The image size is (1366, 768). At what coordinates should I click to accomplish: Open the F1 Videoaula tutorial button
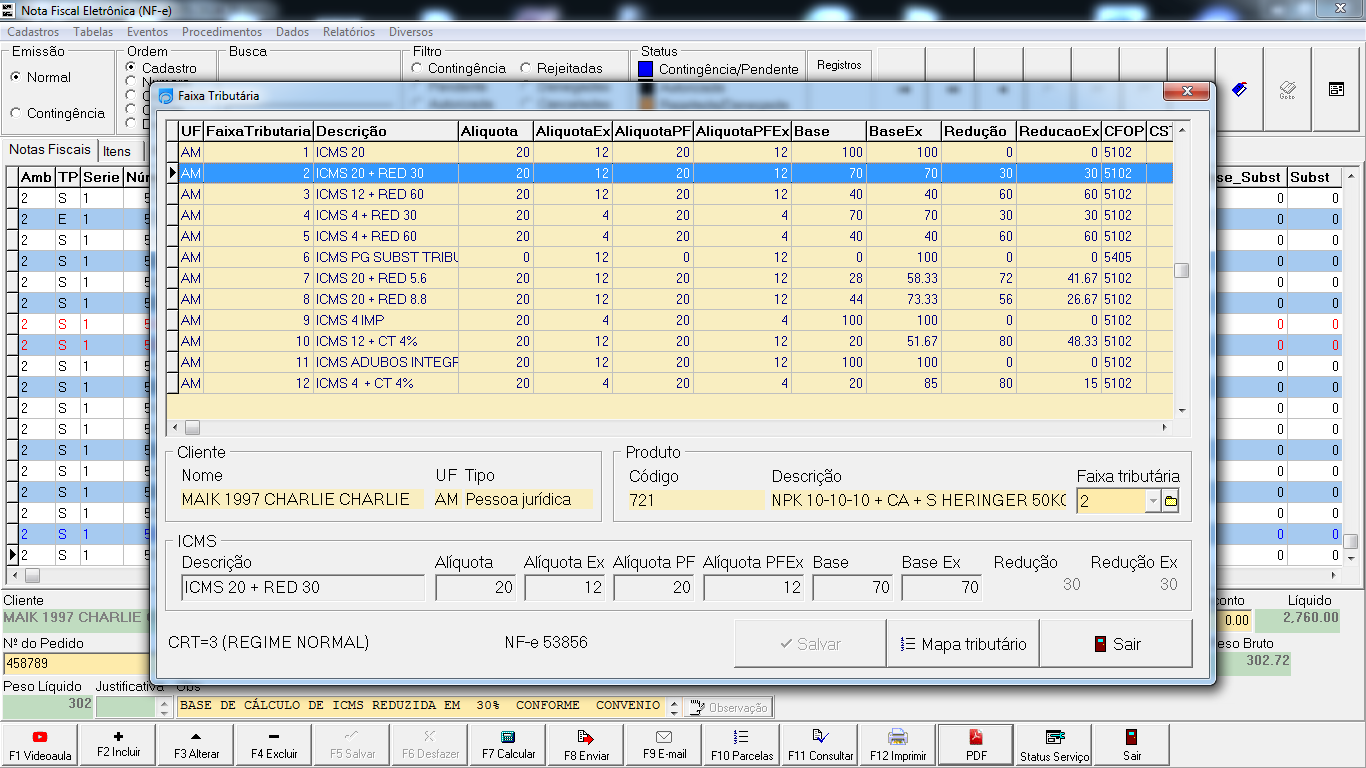[x=40, y=745]
